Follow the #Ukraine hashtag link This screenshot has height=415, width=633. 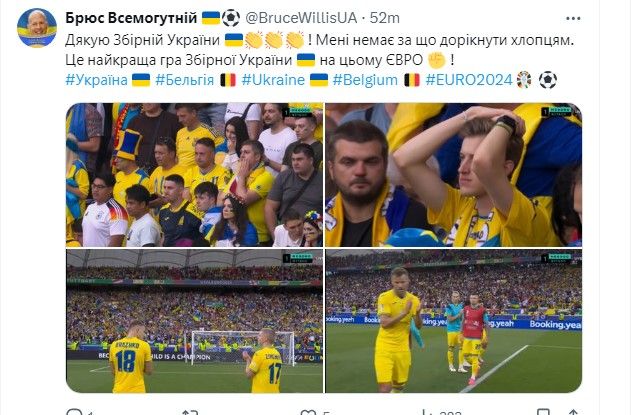click(273, 80)
